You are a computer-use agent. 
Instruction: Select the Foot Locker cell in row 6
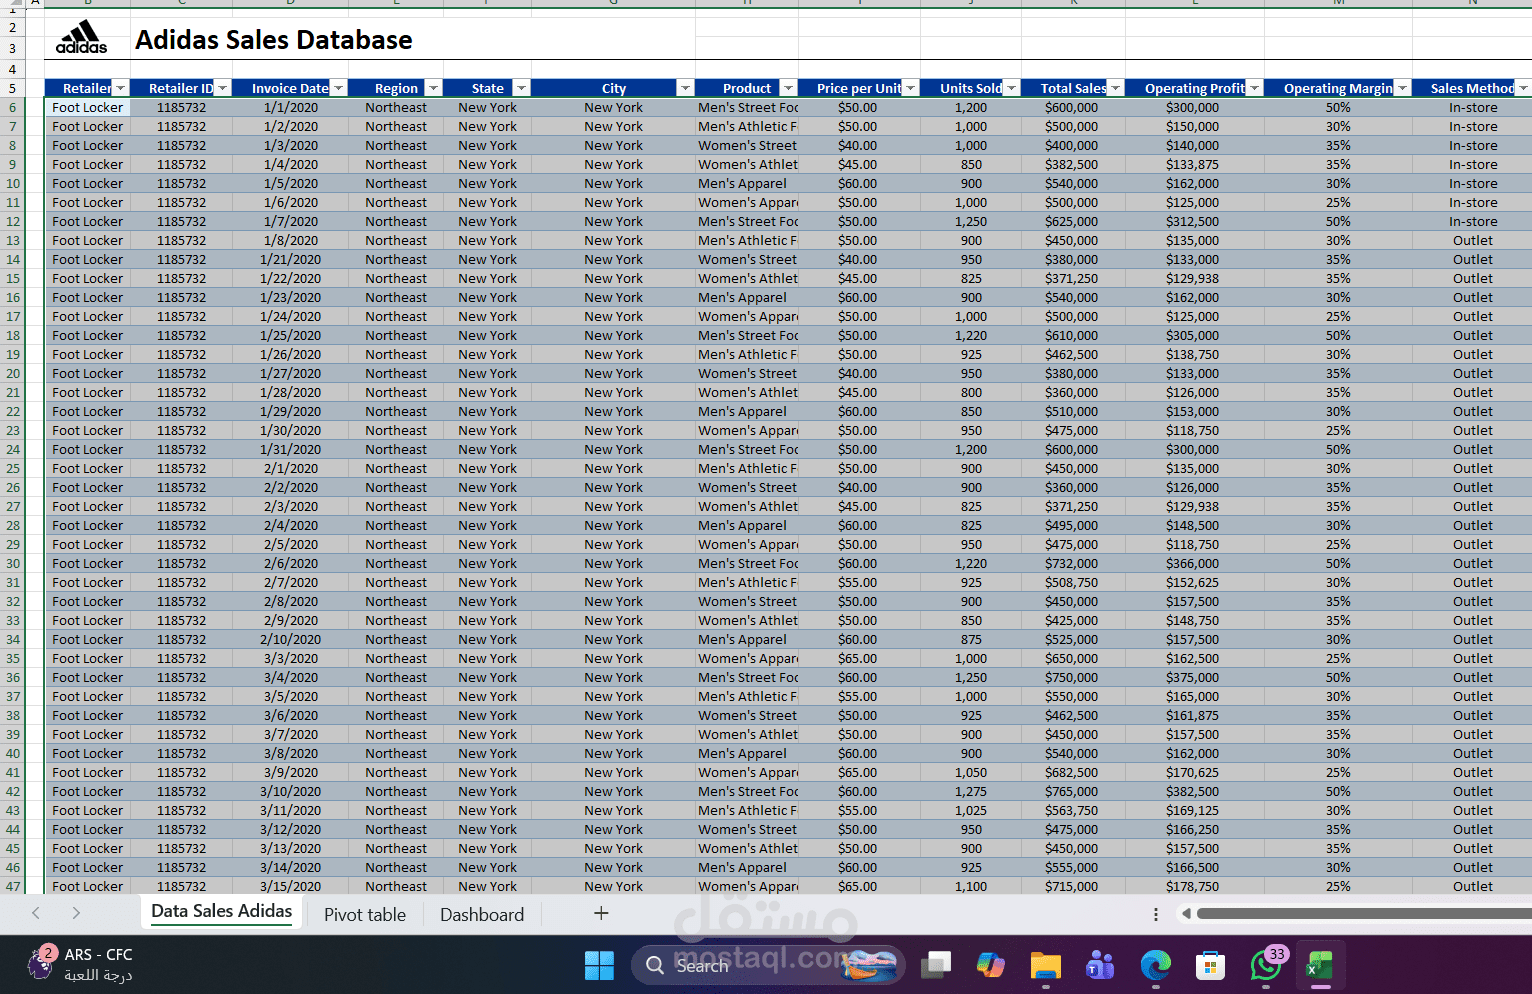[88, 107]
